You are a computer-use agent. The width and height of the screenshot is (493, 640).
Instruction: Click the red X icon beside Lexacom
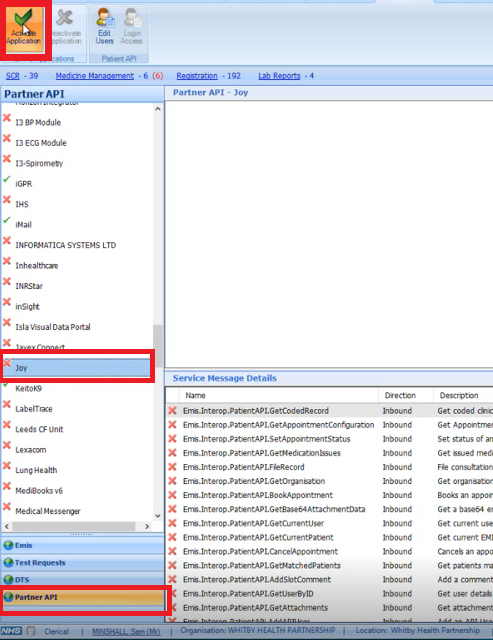point(7,445)
